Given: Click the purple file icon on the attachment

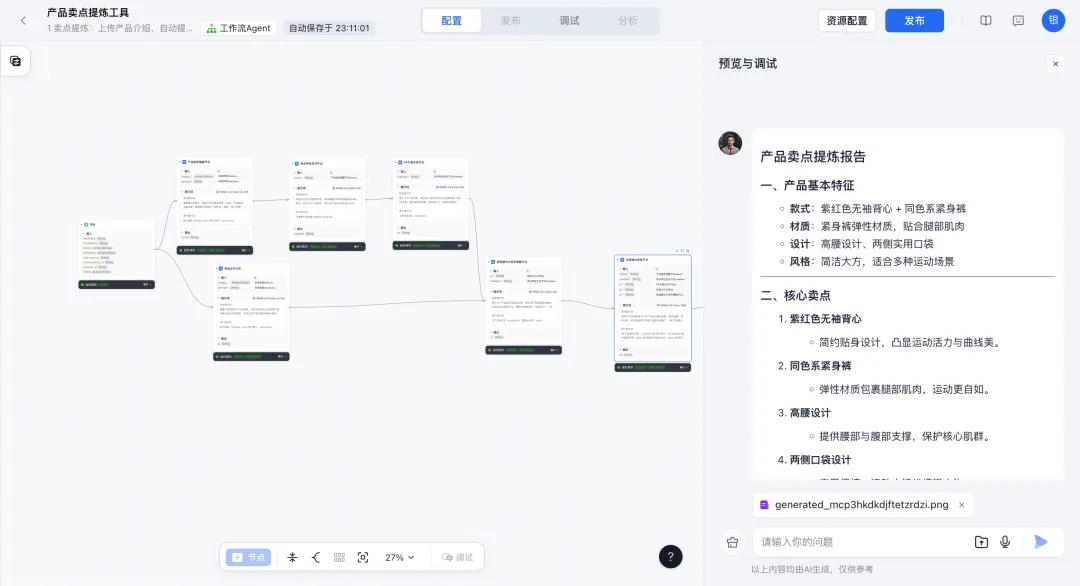Looking at the screenshot, I should [x=764, y=505].
